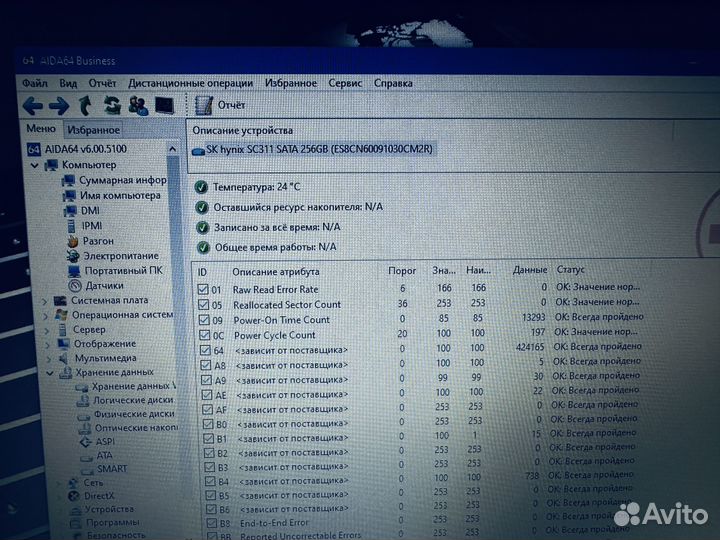
Task: Toggle checkbox for 01 Raw Read Error Rate
Action: click(x=202, y=289)
